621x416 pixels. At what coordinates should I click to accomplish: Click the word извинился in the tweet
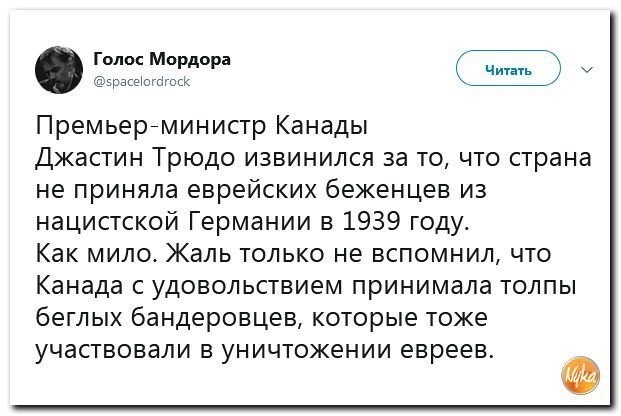point(310,158)
